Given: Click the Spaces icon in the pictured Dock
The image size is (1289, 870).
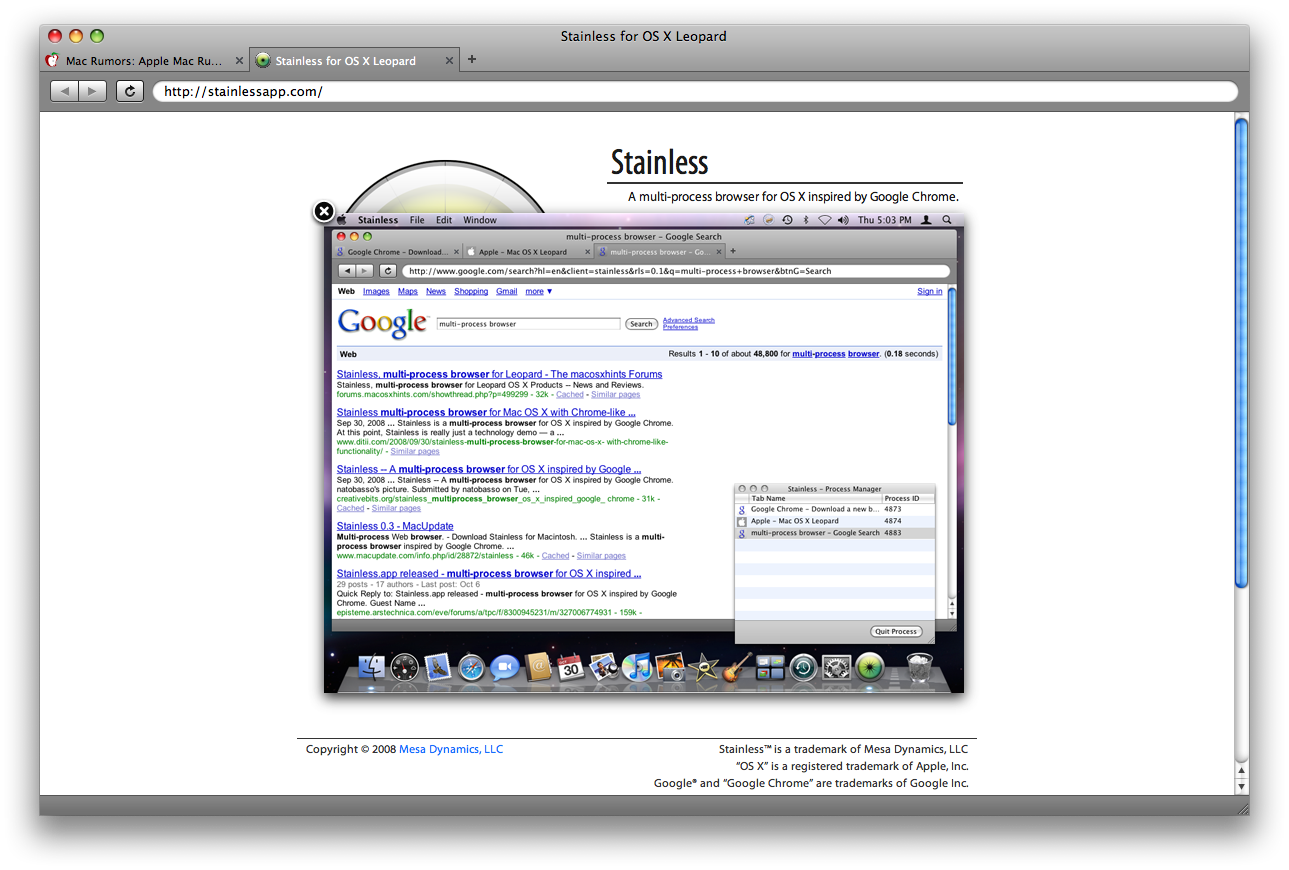Looking at the screenshot, I should coord(770,667).
